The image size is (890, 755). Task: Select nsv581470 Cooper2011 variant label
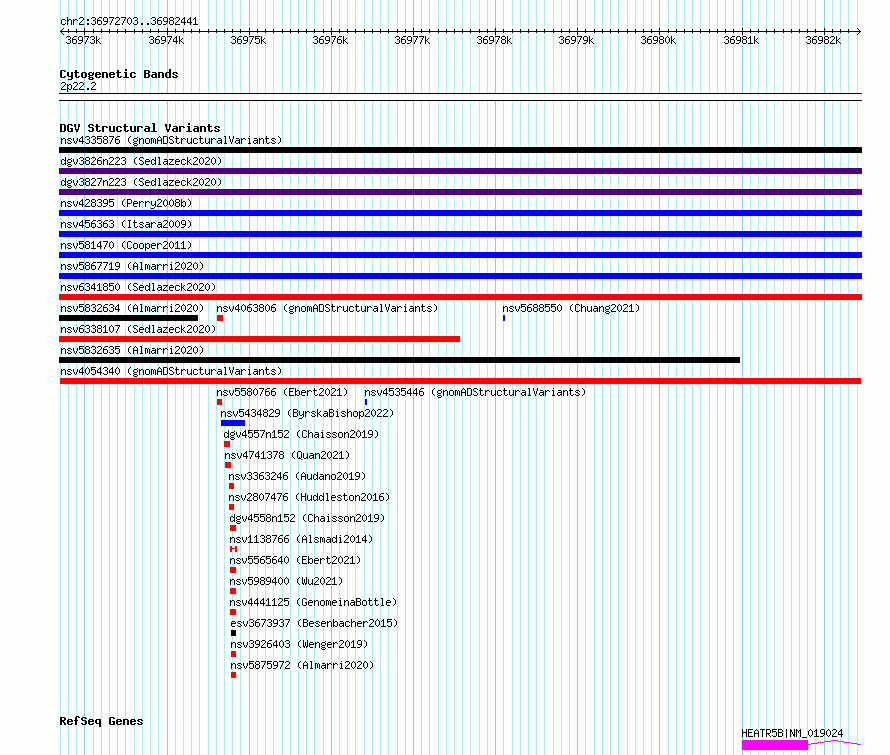point(126,245)
